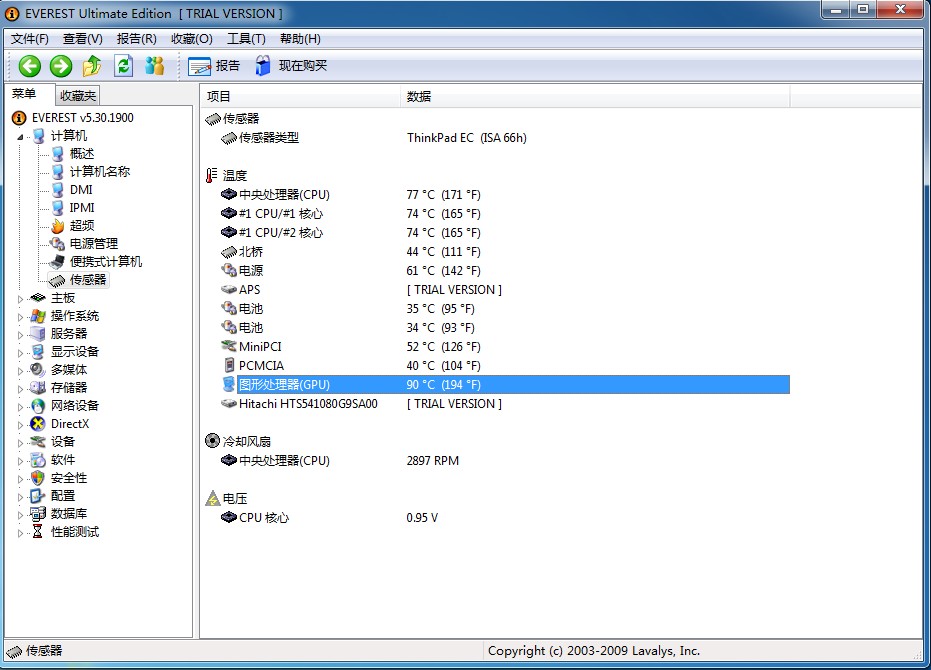Expand the 操作系统 tree node
The image size is (931, 670).
tap(20, 317)
